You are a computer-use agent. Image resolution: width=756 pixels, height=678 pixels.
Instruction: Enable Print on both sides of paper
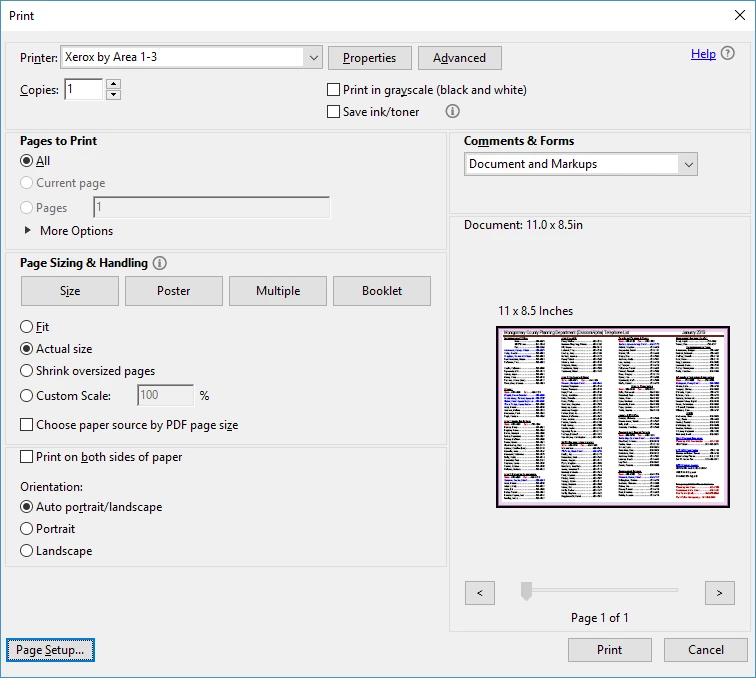[27, 456]
